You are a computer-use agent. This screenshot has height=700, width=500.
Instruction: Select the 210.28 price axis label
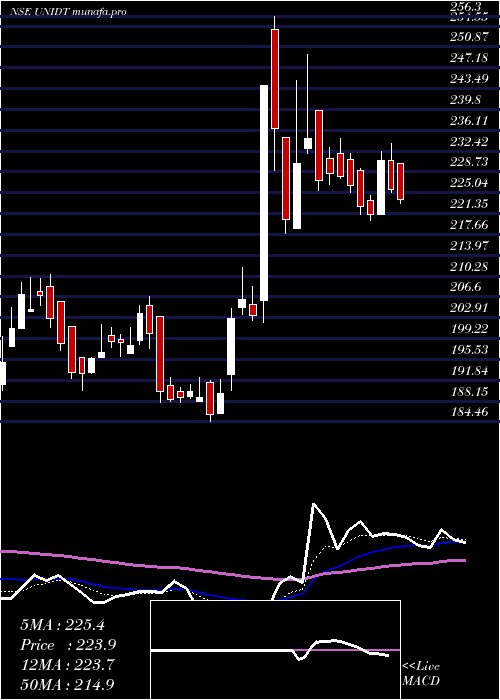468,266
